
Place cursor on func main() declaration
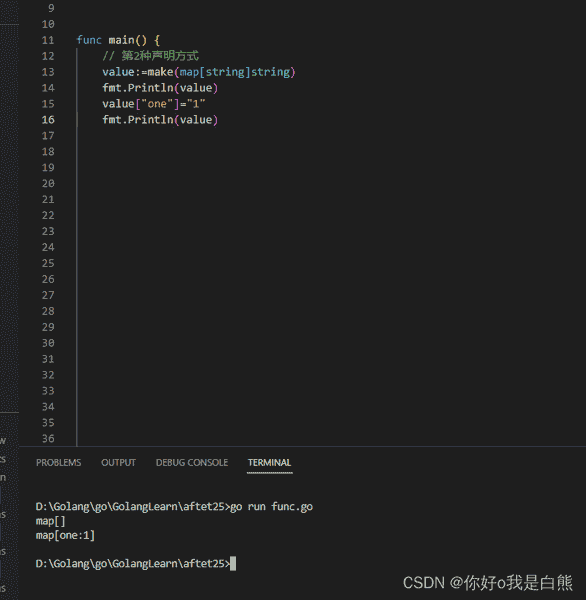pos(118,40)
